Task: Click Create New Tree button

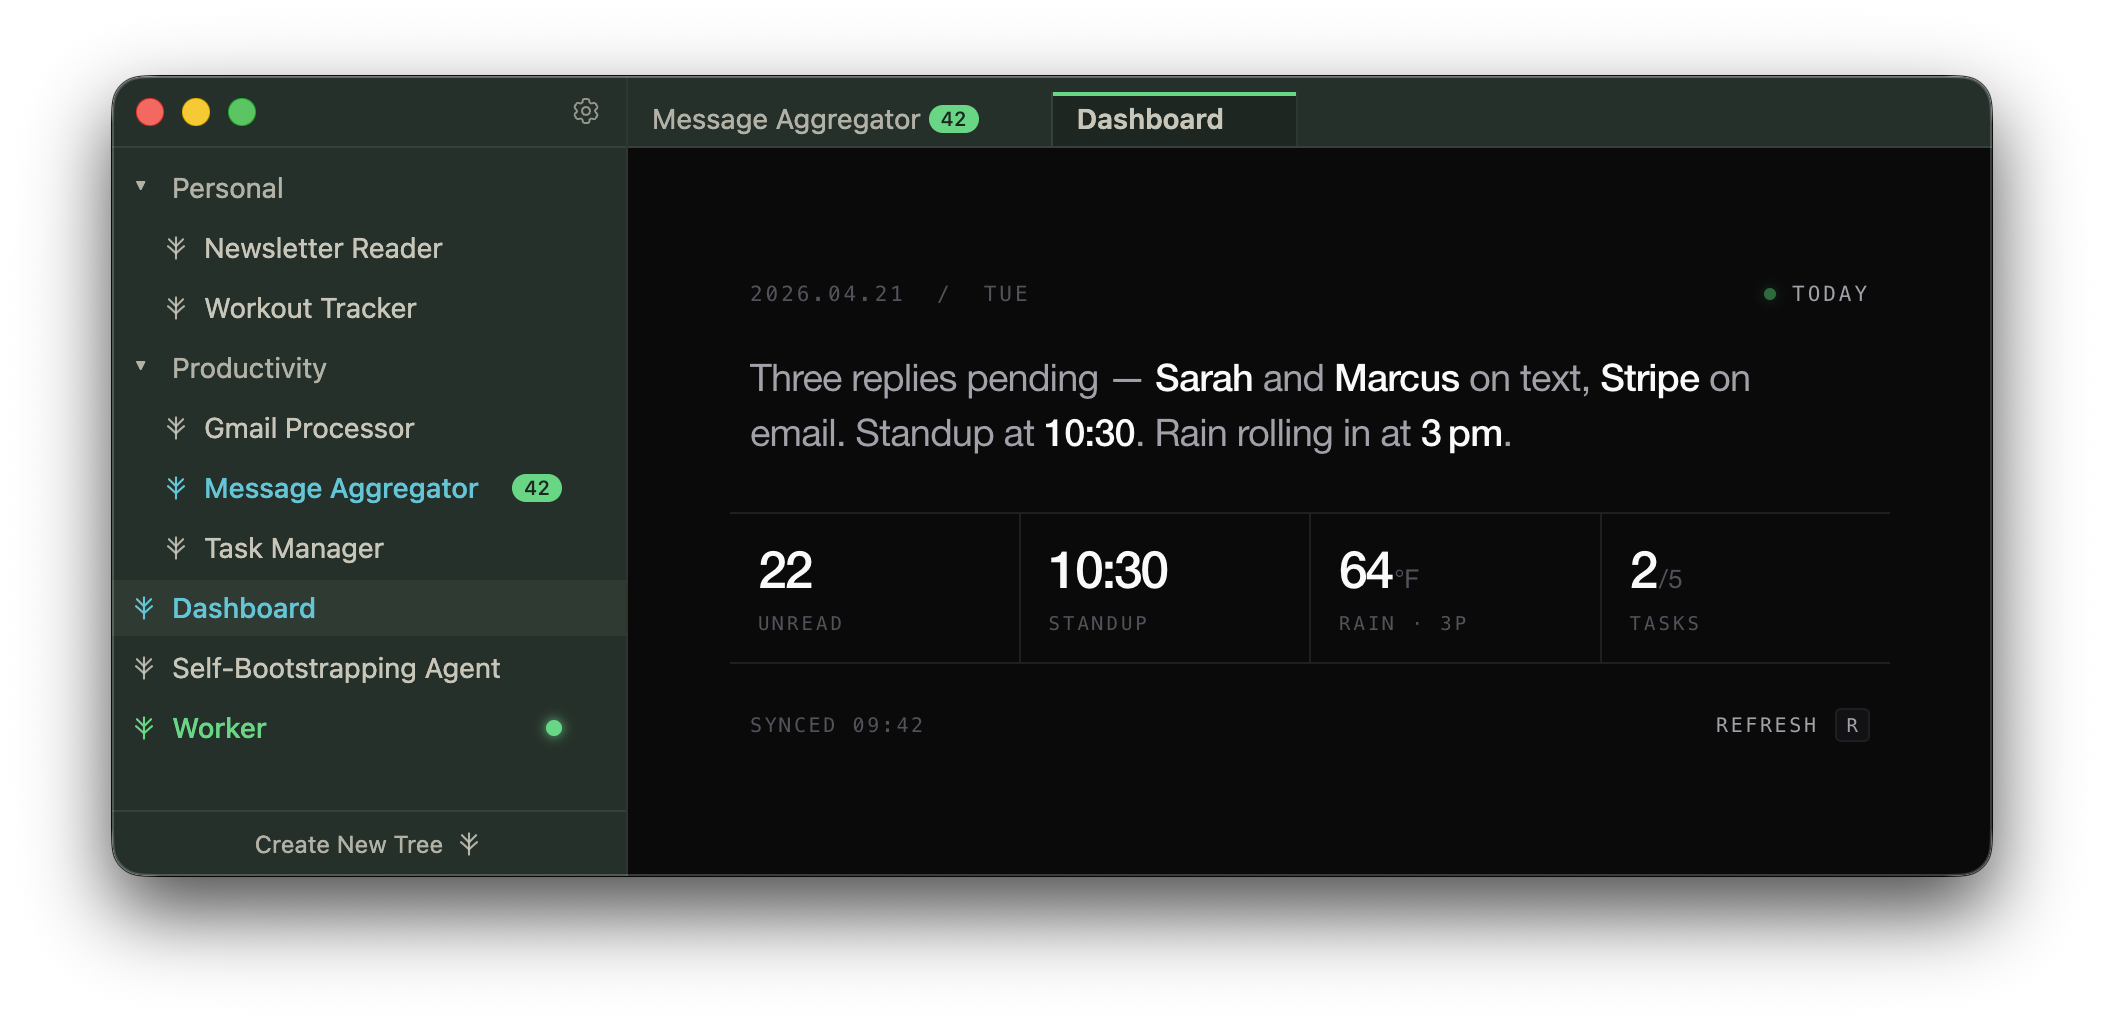Action: (x=370, y=844)
